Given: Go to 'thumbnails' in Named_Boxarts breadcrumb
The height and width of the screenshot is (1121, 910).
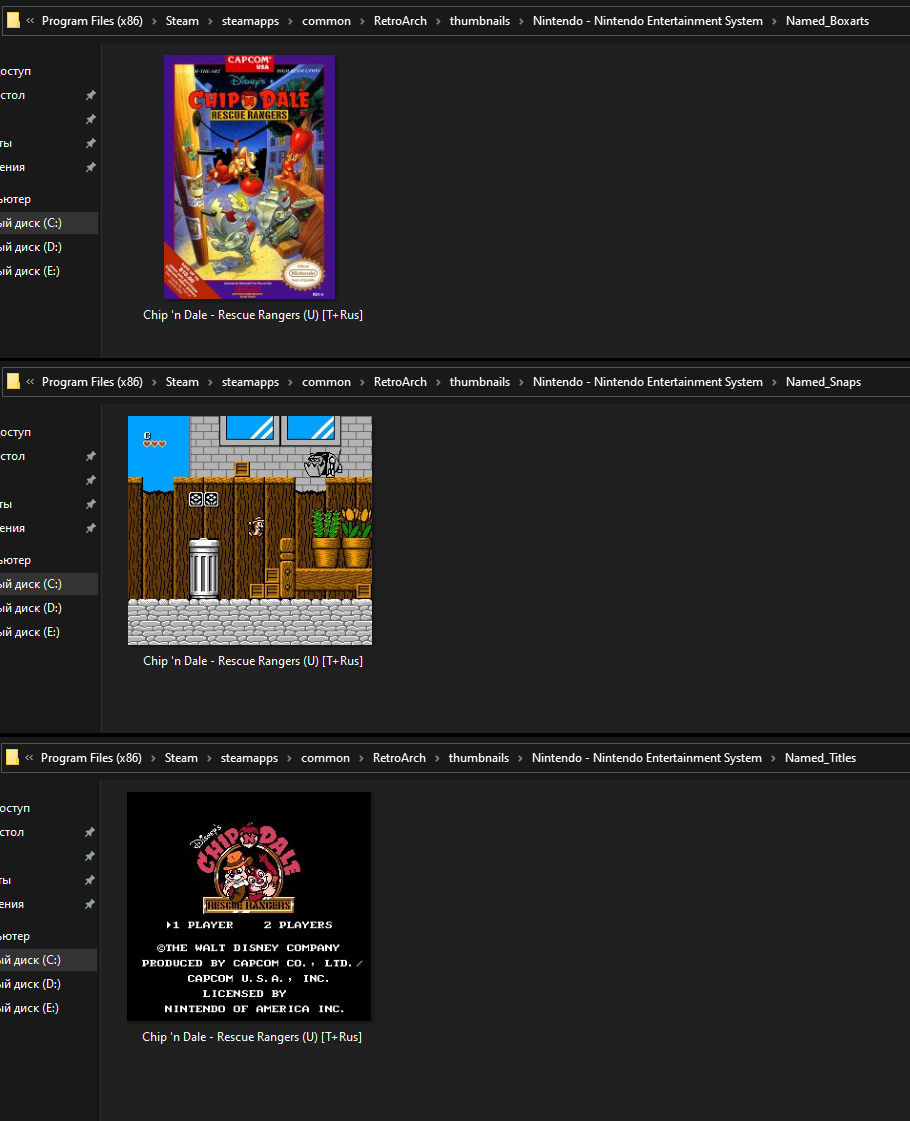Looking at the screenshot, I should [480, 21].
